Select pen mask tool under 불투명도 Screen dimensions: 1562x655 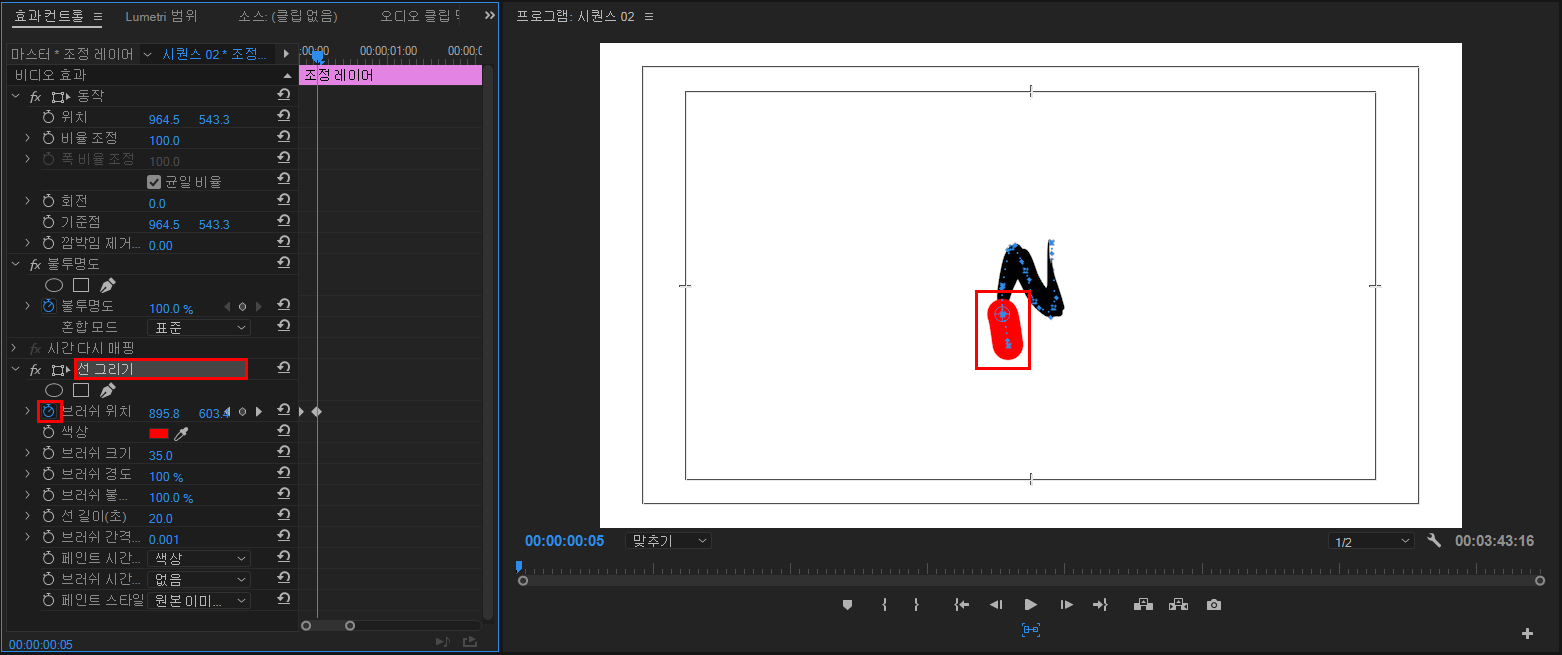(x=108, y=285)
